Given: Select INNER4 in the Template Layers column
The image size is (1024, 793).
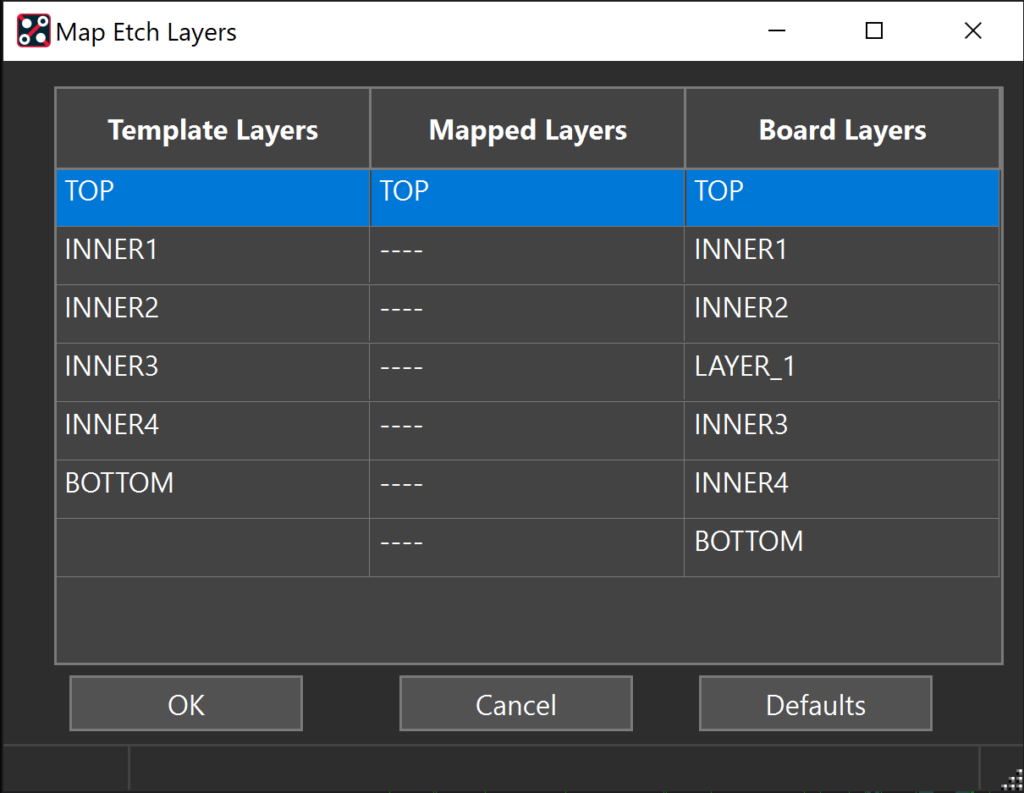Looking at the screenshot, I should pos(213,430).
